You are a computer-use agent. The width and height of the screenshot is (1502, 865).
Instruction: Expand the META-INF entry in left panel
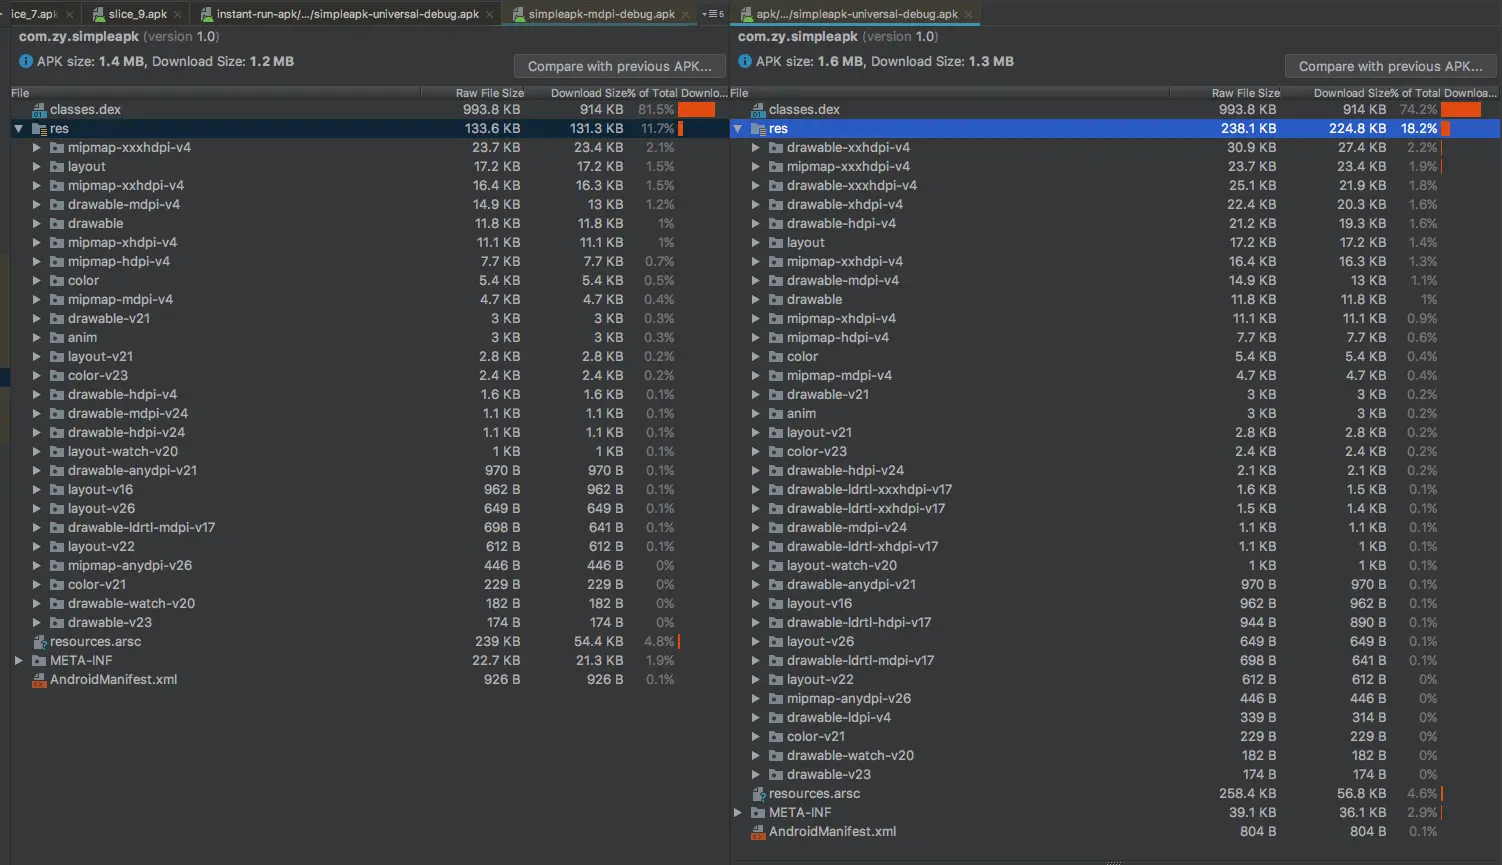click(x=17, y=660)
